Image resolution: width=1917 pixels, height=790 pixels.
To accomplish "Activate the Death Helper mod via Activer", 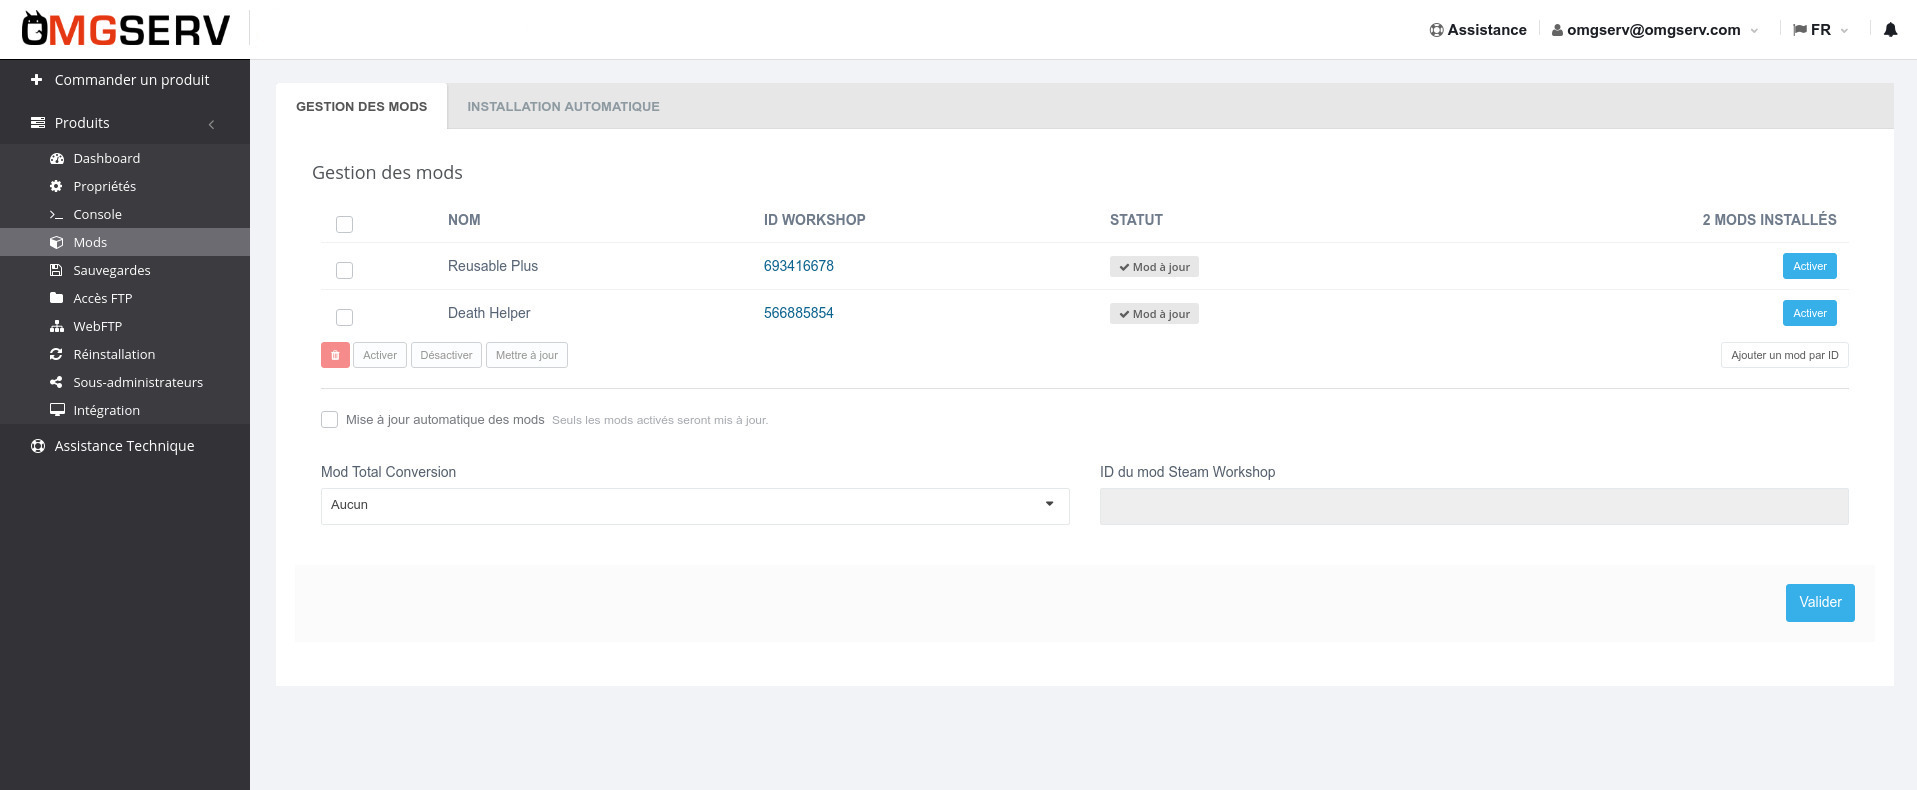I will tap(1809, 313).
